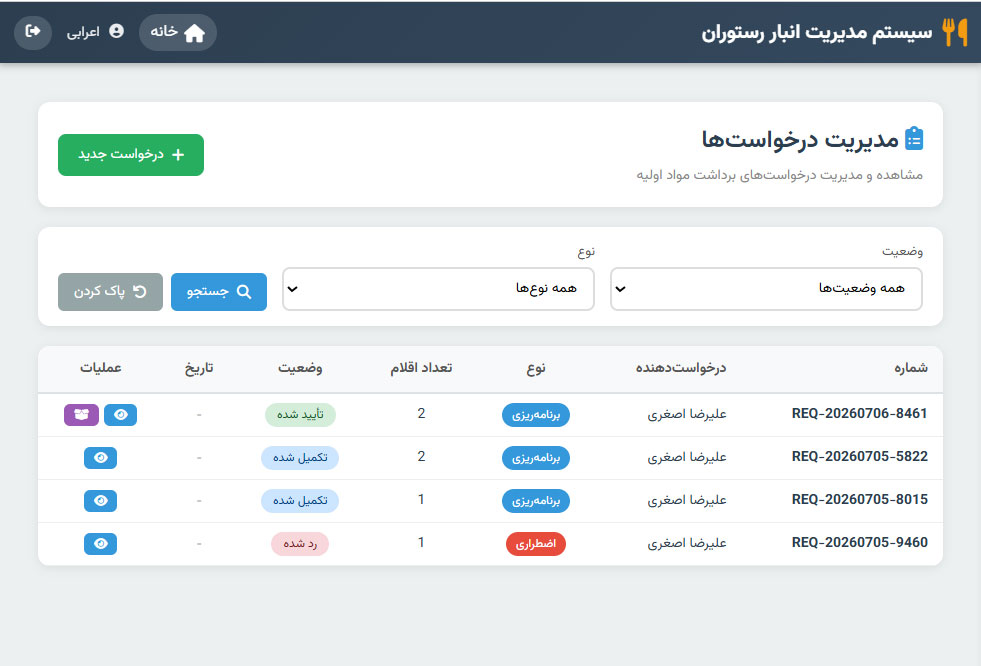Viewport: 981px width, 666px height.
Task: Click علیرضا اصغری in REQ-20260705-9460 row
Action: [x=686, y=543]
